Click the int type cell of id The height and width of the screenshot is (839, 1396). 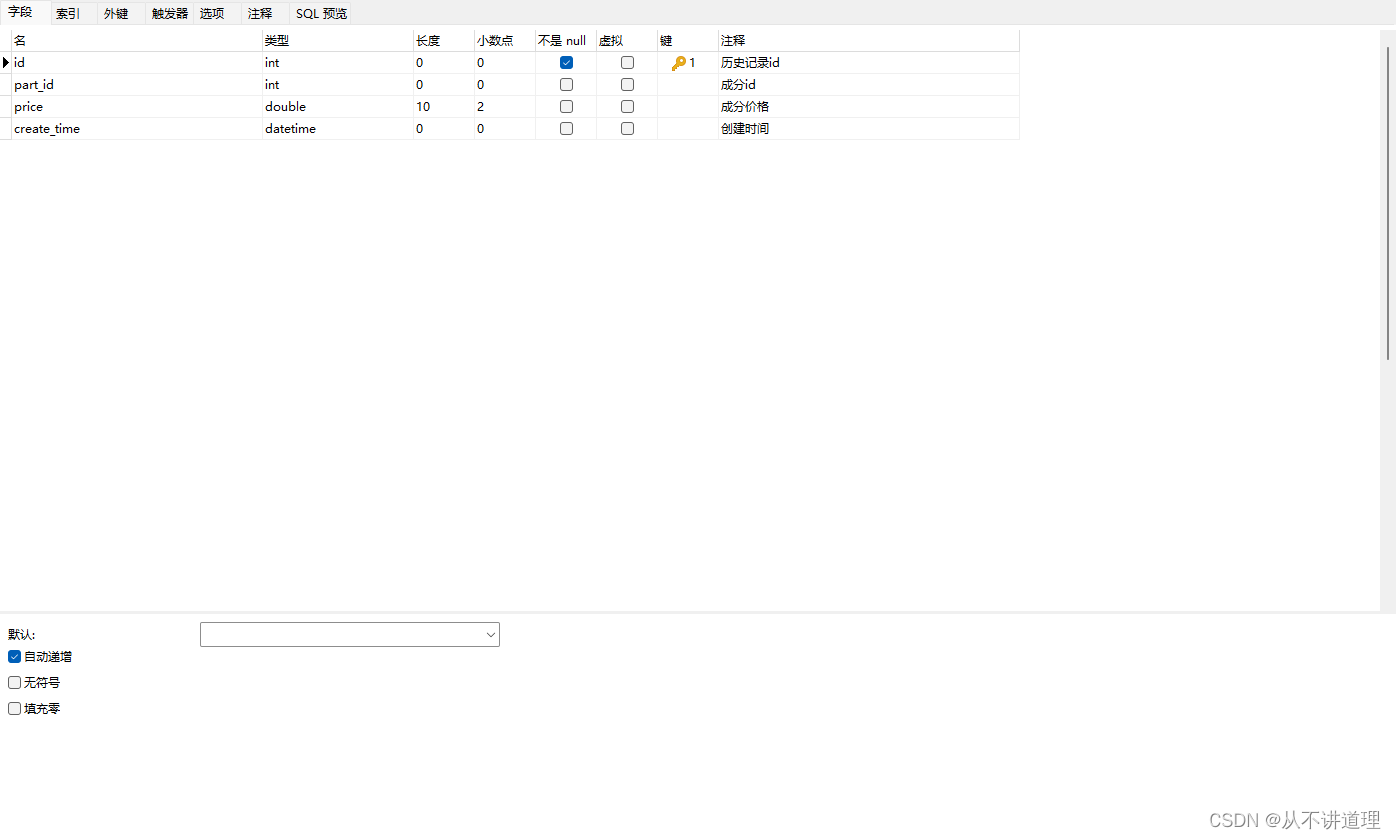[x=338, y=62]
